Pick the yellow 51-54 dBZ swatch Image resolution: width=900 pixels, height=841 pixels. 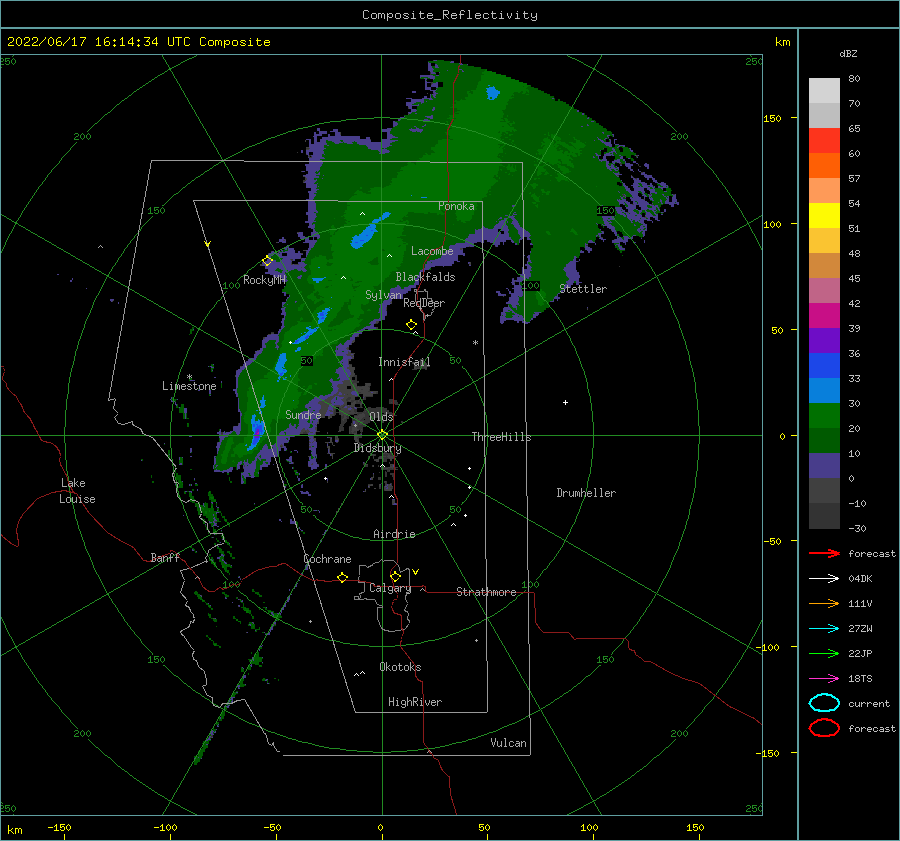(824, 215)
